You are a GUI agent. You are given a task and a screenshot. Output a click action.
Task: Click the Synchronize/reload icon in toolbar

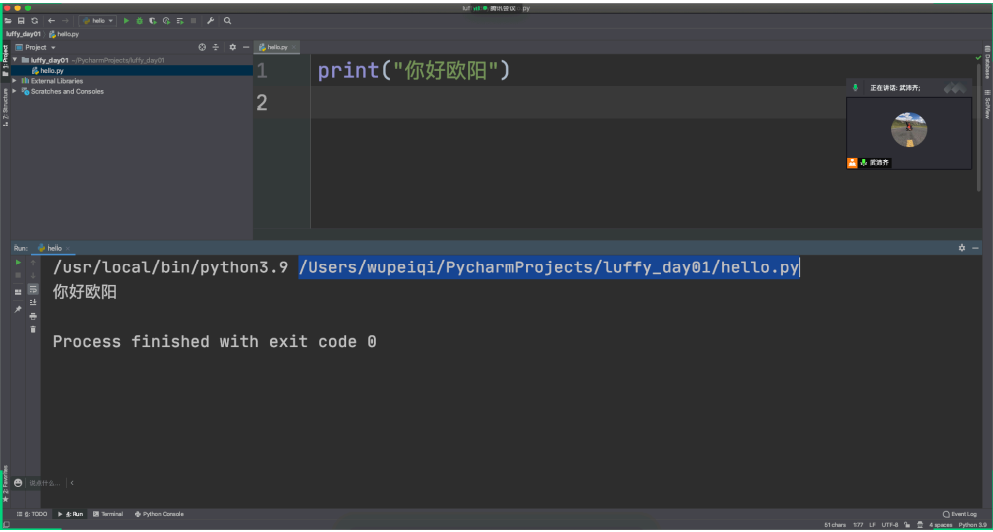(35, 21)
